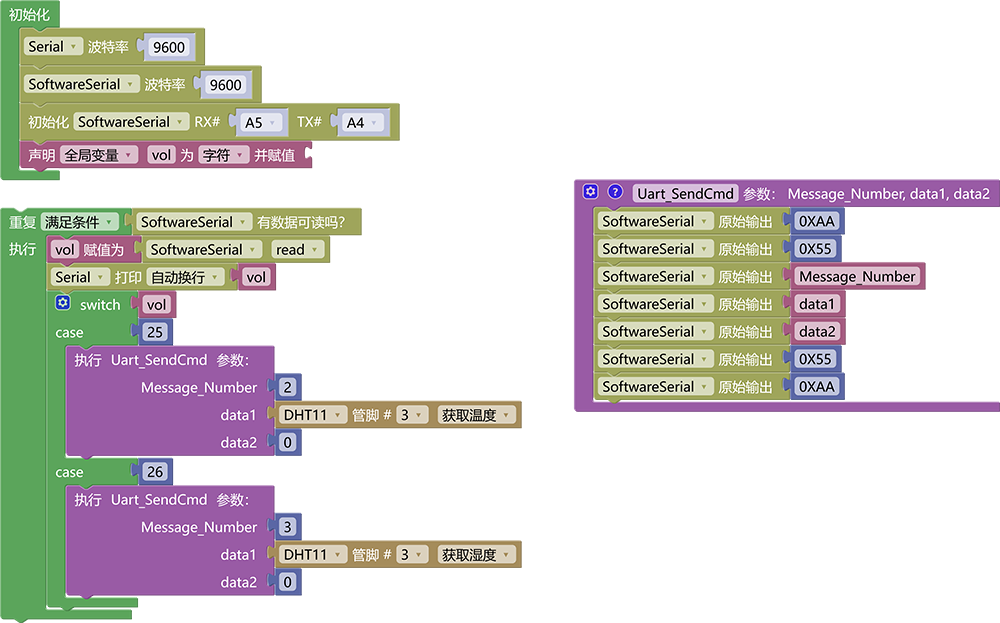Open the RX# pin A5 dropdown

pyautogui.click(x=261, y=122)
